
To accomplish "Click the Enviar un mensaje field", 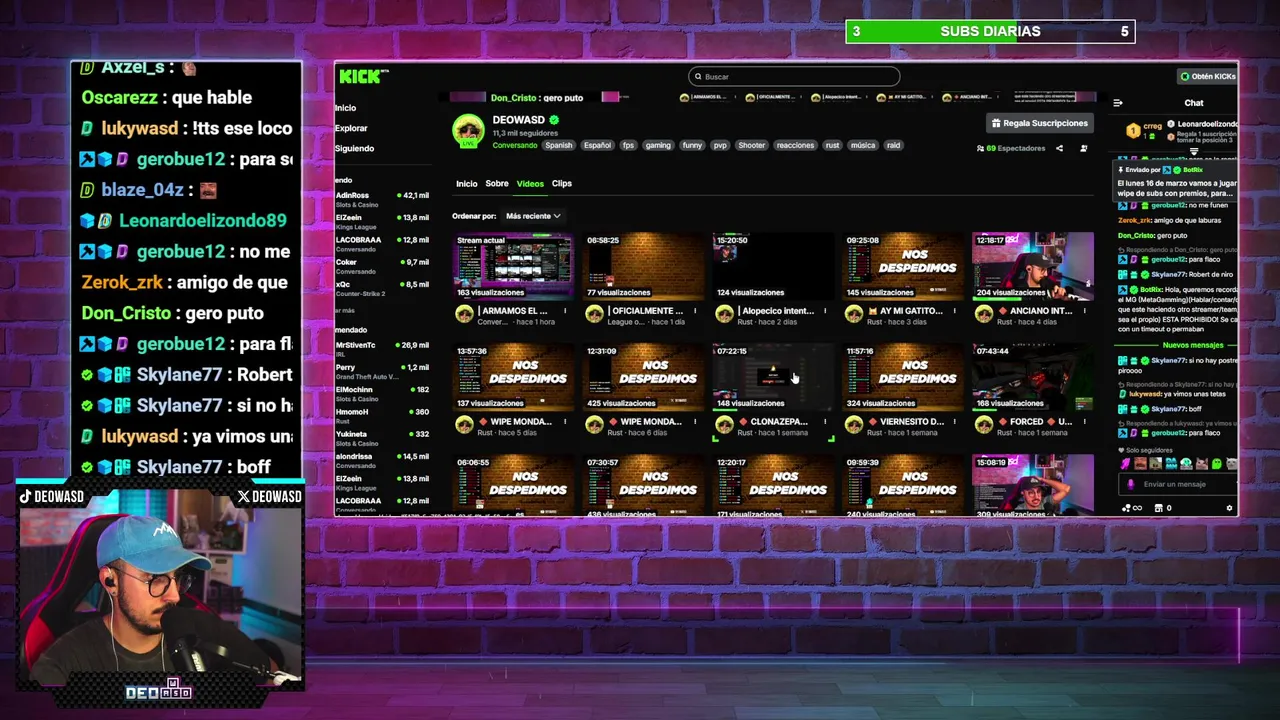I will click(1178, 484).
